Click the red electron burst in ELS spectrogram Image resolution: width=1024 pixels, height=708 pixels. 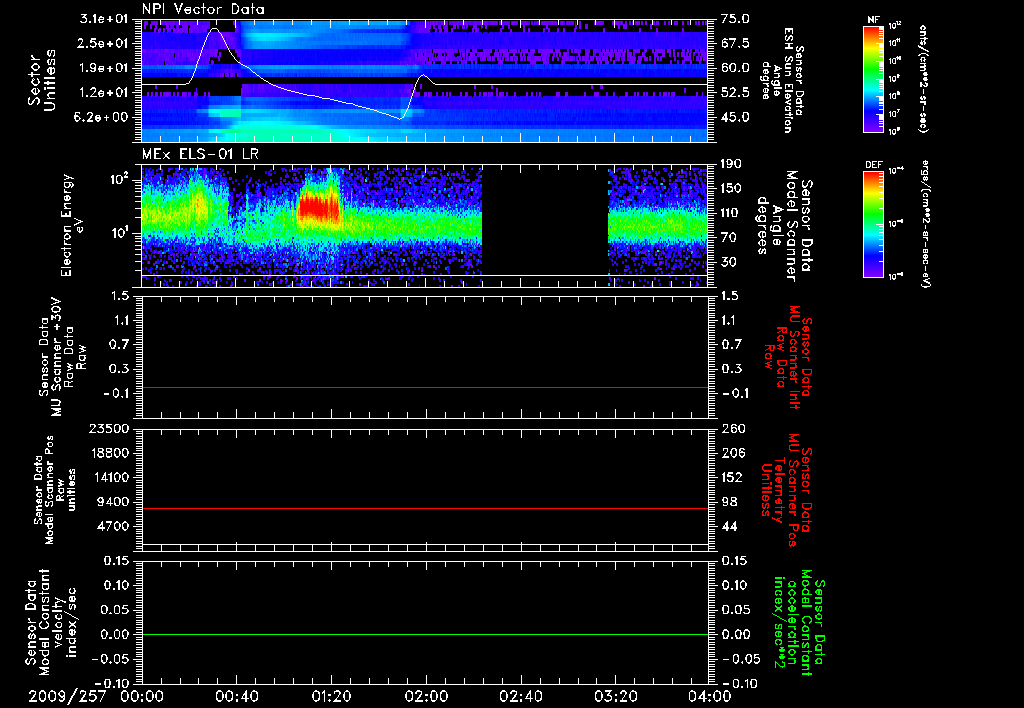pos(319,209)
